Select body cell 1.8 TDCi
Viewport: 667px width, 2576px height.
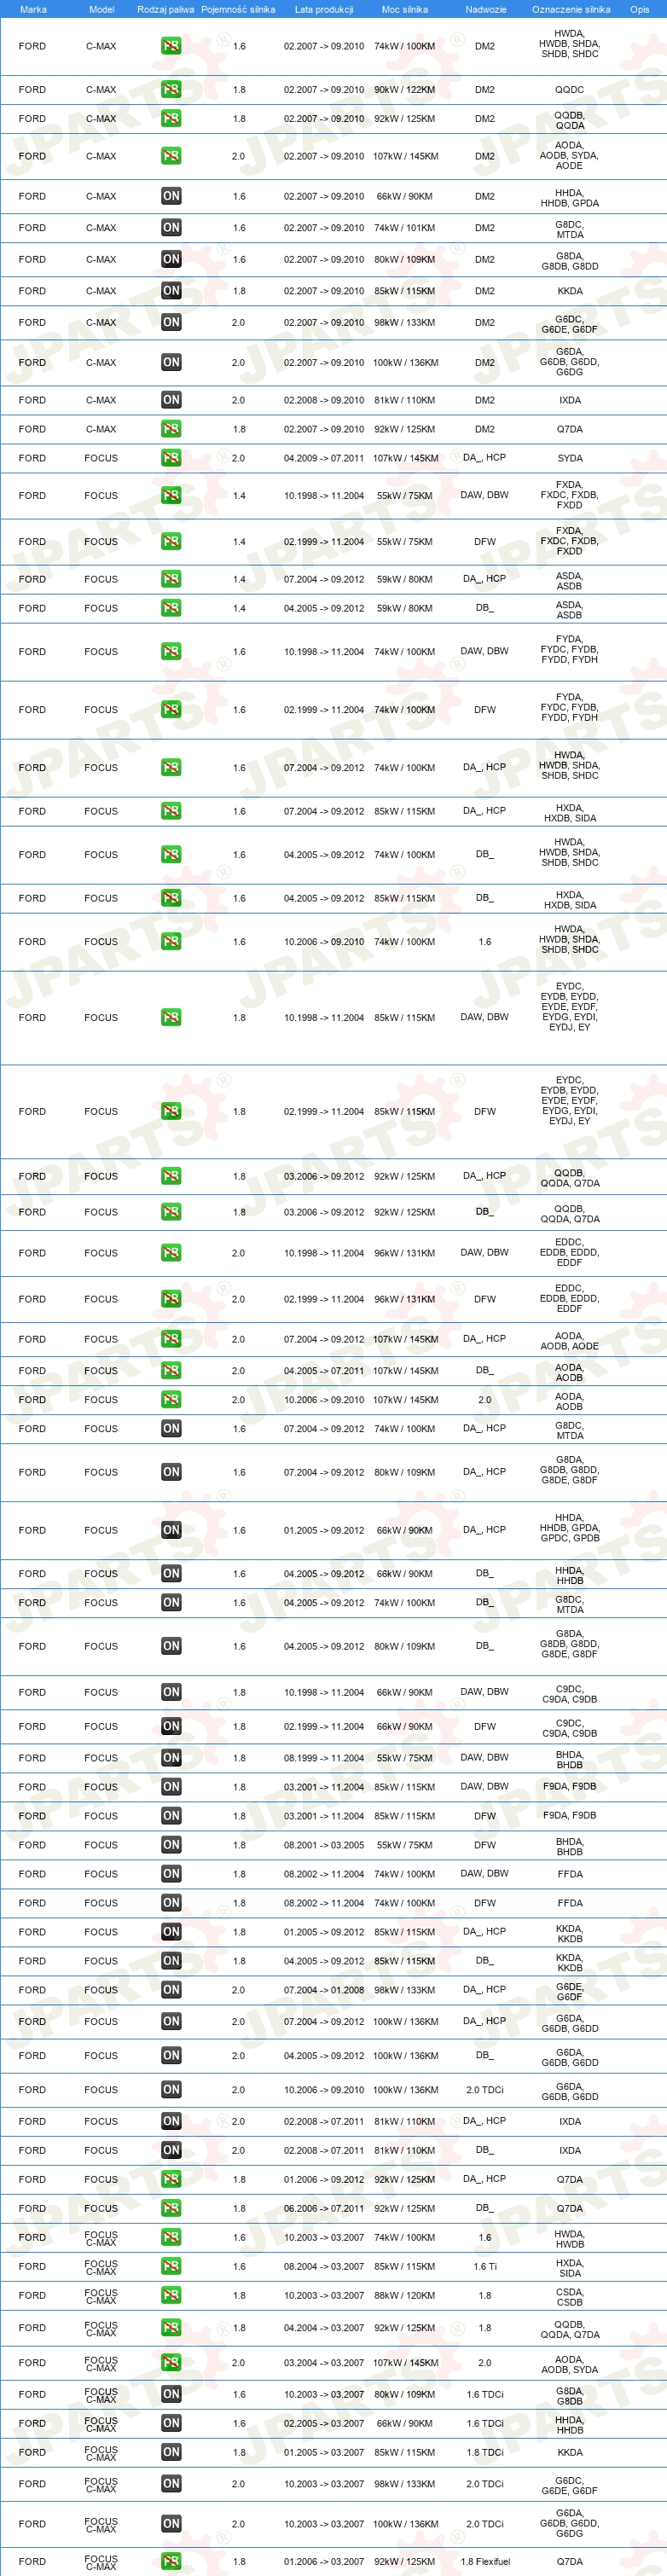point(485,2452)
